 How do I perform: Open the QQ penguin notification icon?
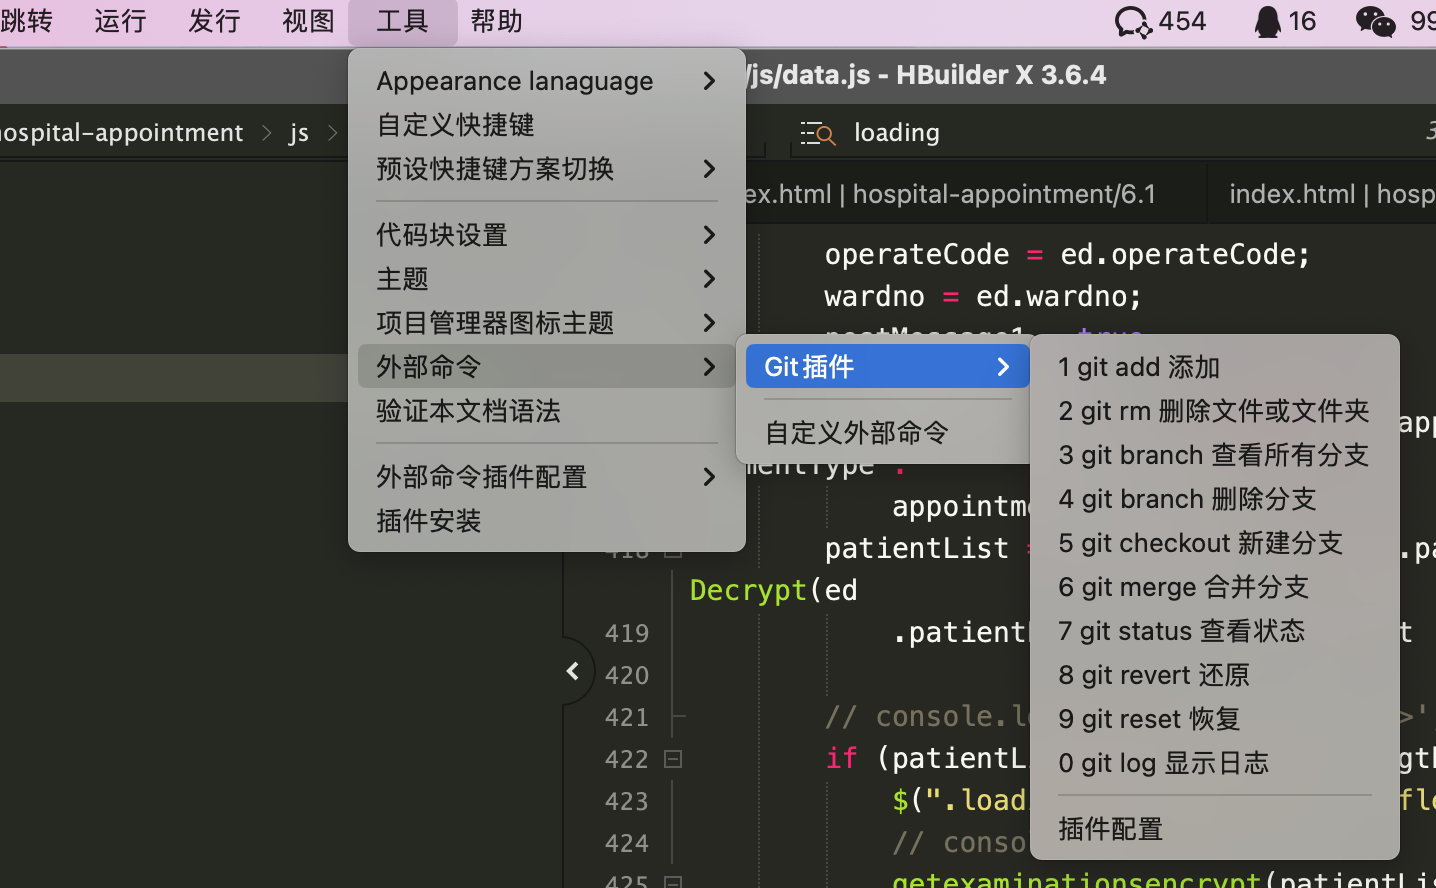pos(1268,21)
